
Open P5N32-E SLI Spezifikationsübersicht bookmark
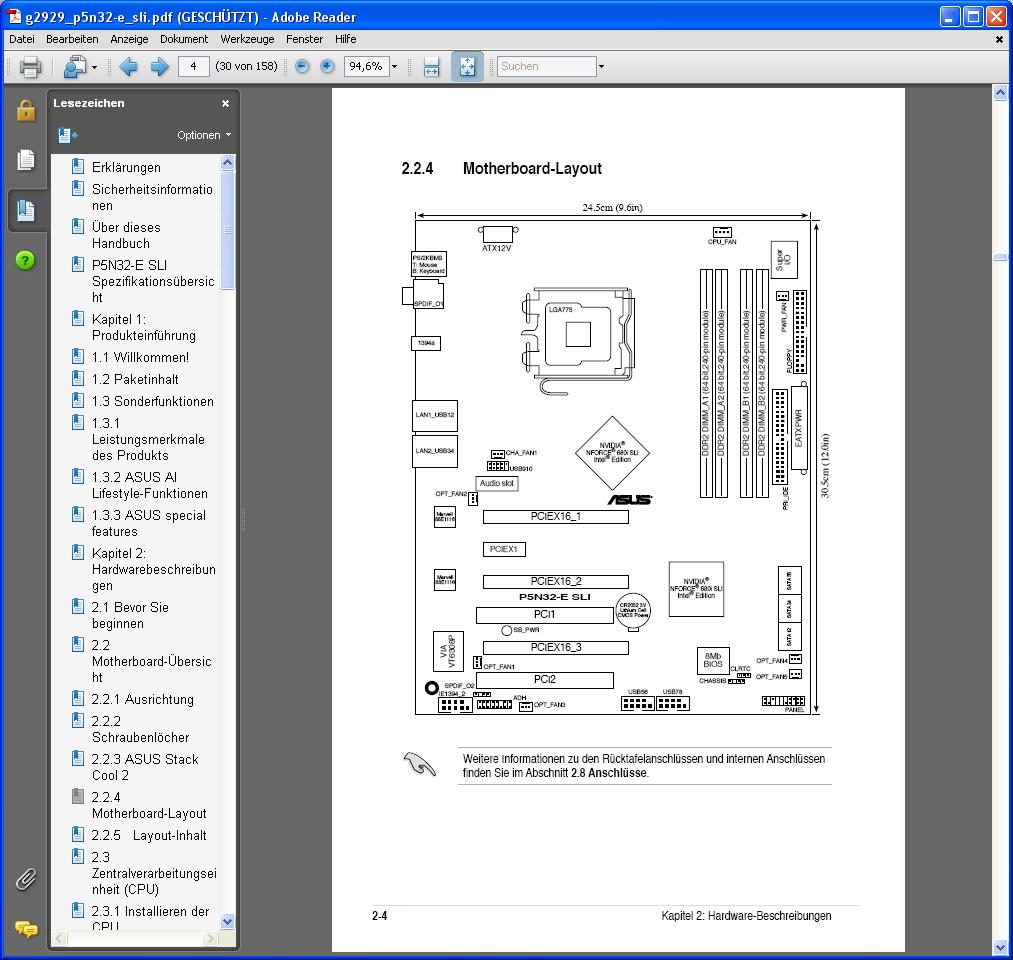click(x=153, y=281)
